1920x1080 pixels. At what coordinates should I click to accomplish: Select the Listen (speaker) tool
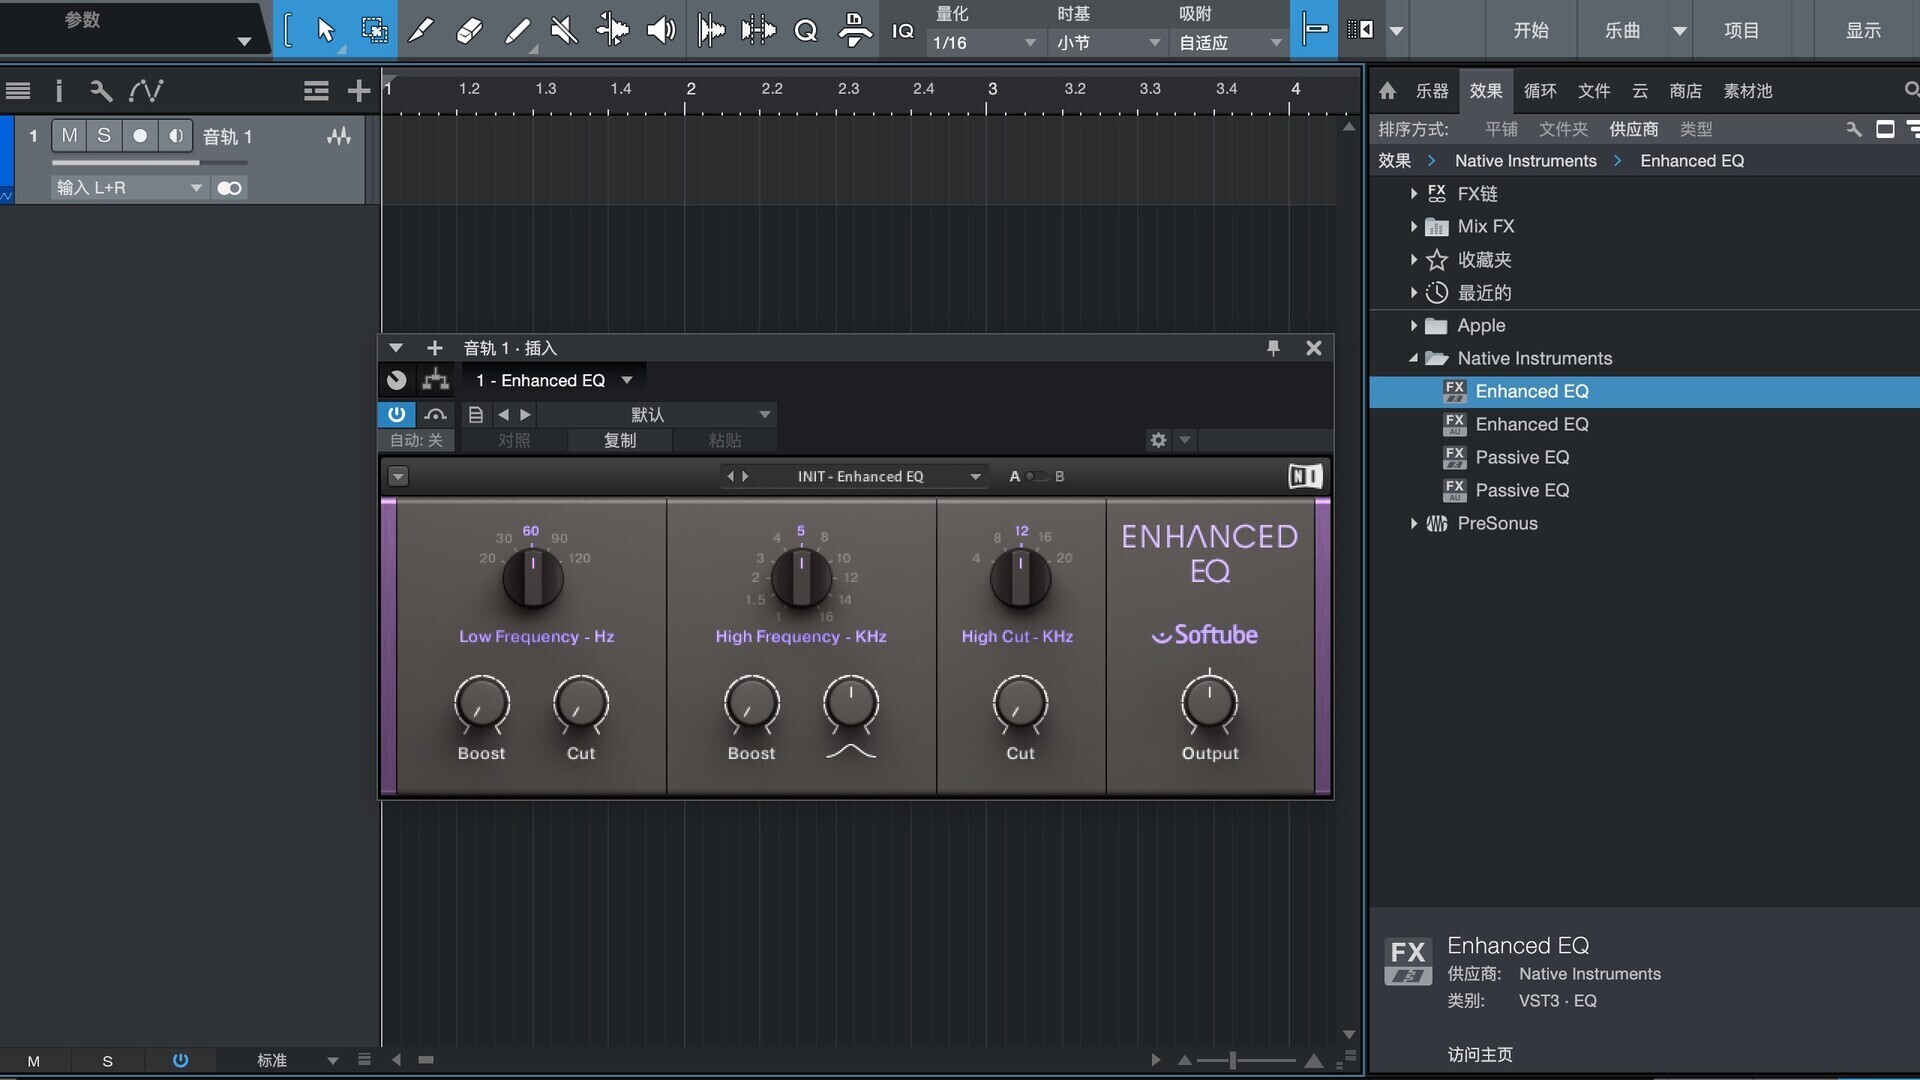[x=660, y=30]
